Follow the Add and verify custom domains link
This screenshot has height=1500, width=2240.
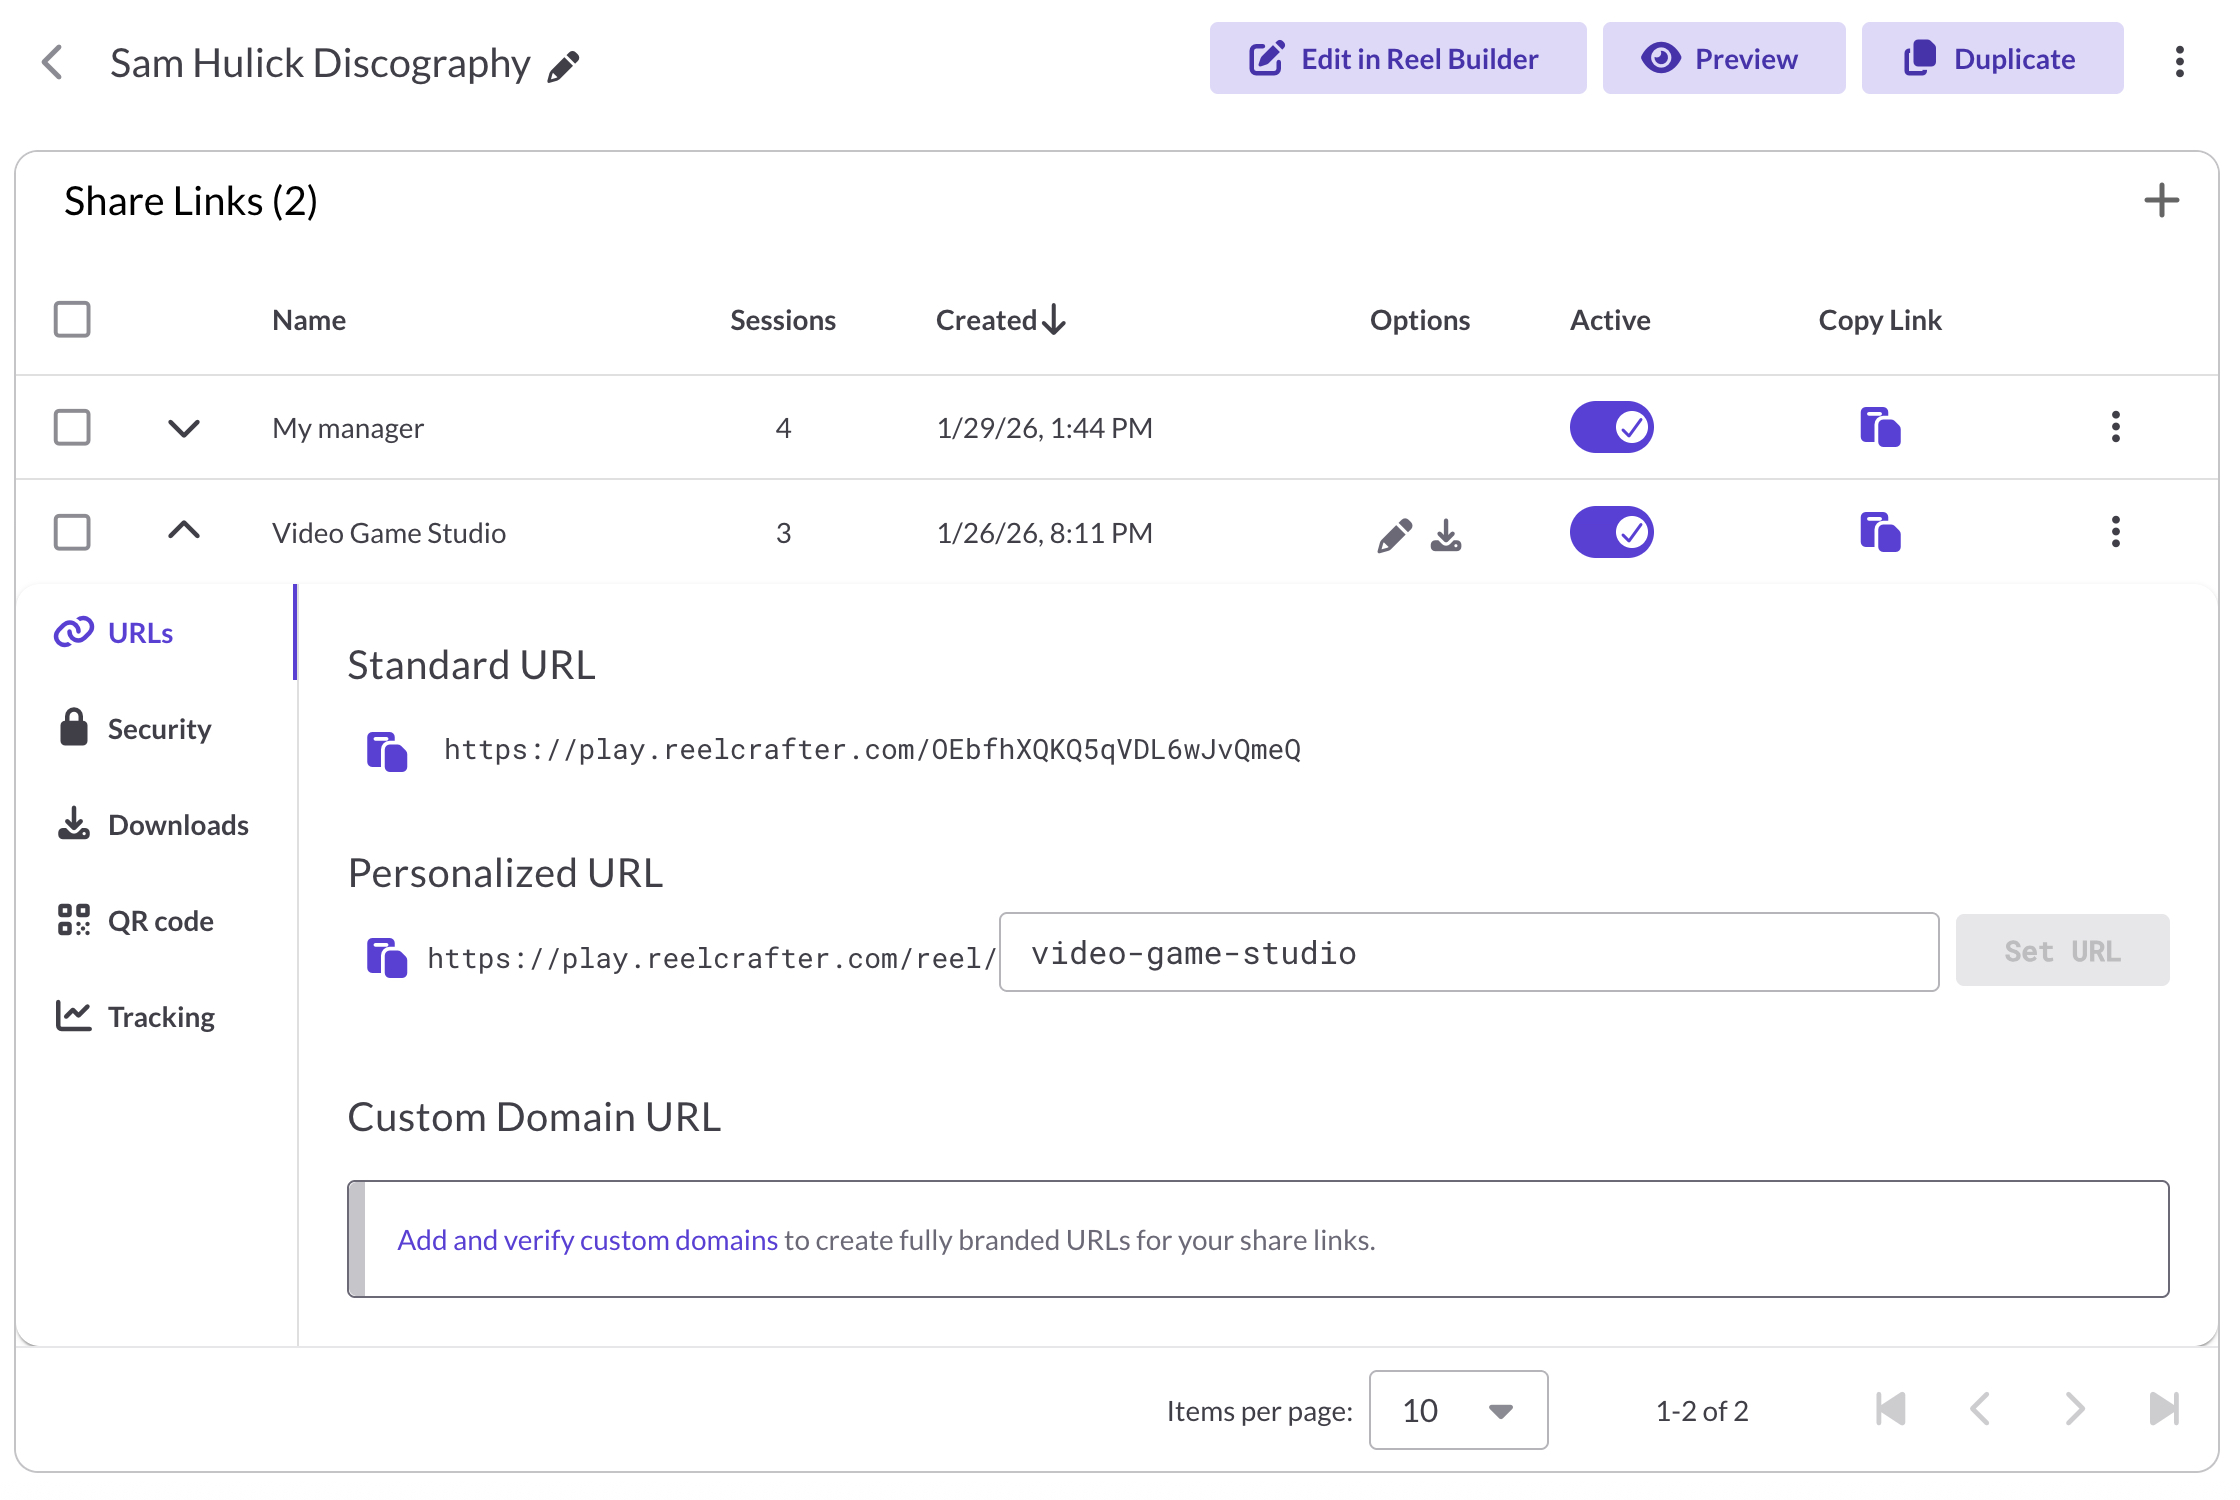coord(587,1240)
